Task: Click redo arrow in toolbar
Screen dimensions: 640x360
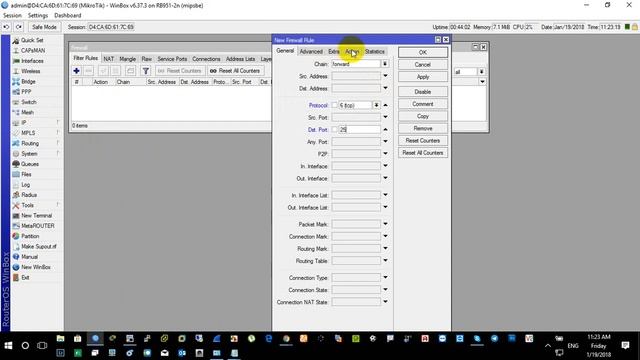Action: (x=19, y=27)
